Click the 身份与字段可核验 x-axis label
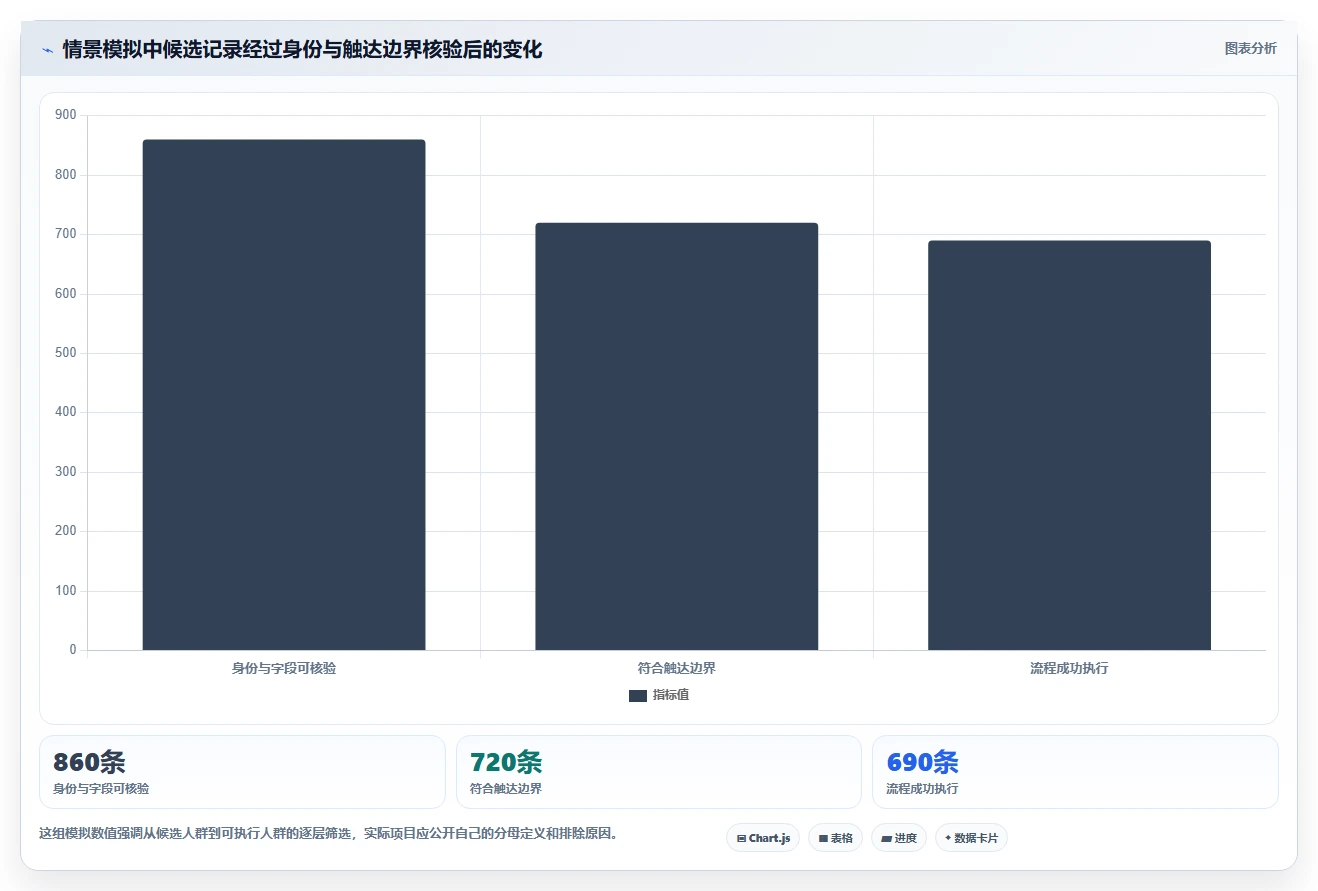This screenshot has height=891, width=1318. point(284,668)
